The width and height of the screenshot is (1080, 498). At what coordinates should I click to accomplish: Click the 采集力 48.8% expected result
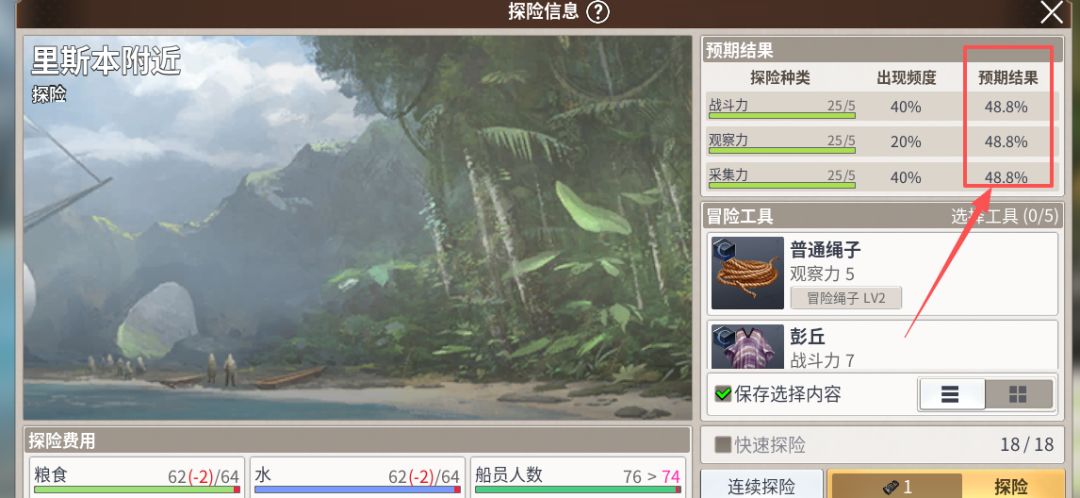(1006, 178)
